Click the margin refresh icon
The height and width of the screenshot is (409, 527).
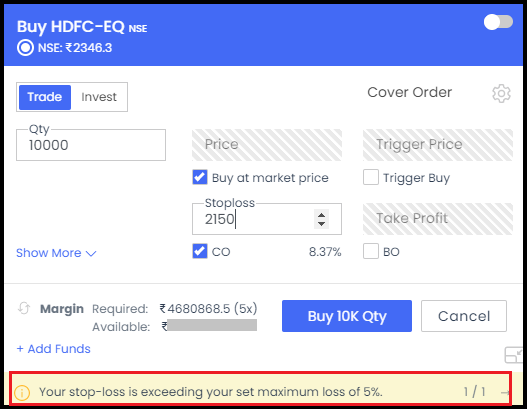click(24, 308)
